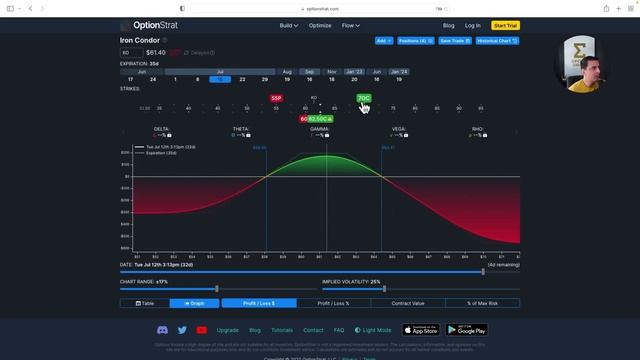The image size is (640, 360).
Task: Open the FAQ footer link
Action: pyautogui.click(x=339, y=330)
